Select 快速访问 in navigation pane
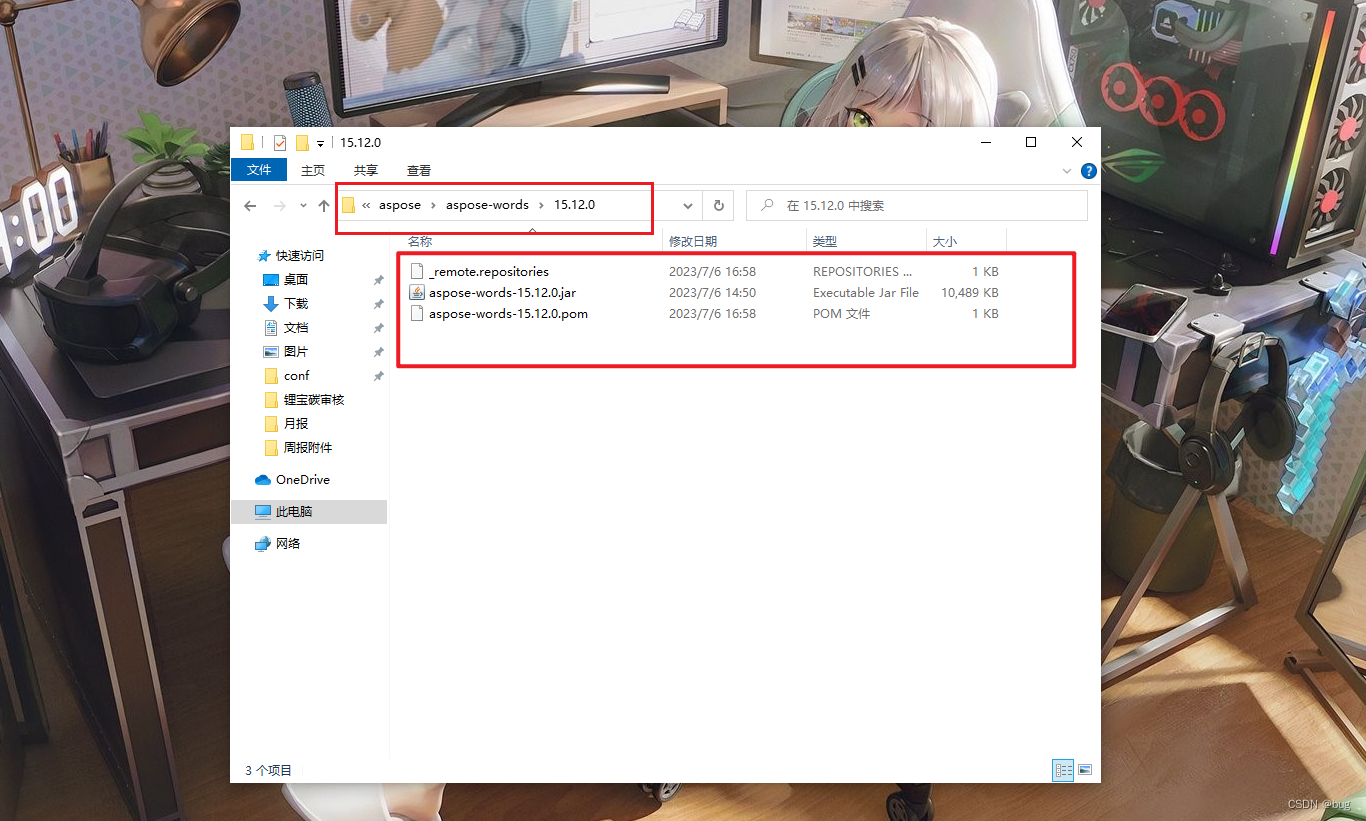 (x=300, y=255)
